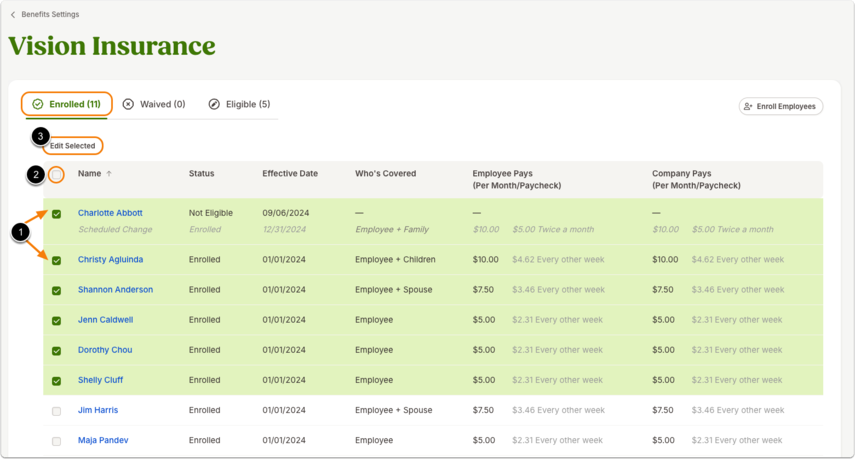The width and height of the screenshot is (855, 459).
Task: Click the Waived tab X-circle icon
Action: click(x=128, y=104)
